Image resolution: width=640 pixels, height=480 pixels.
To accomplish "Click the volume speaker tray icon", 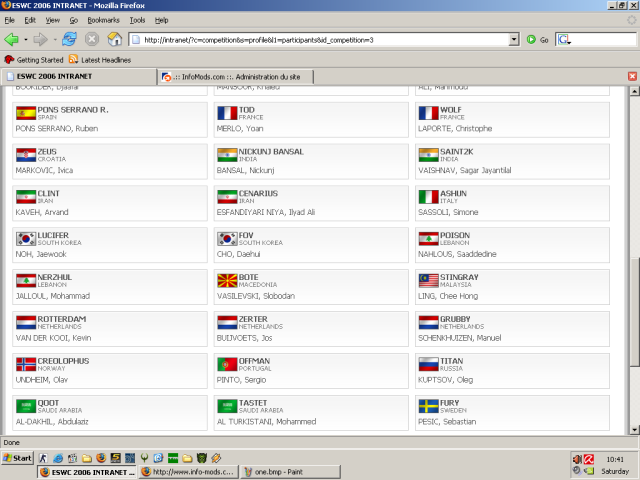I will [577, 459].
